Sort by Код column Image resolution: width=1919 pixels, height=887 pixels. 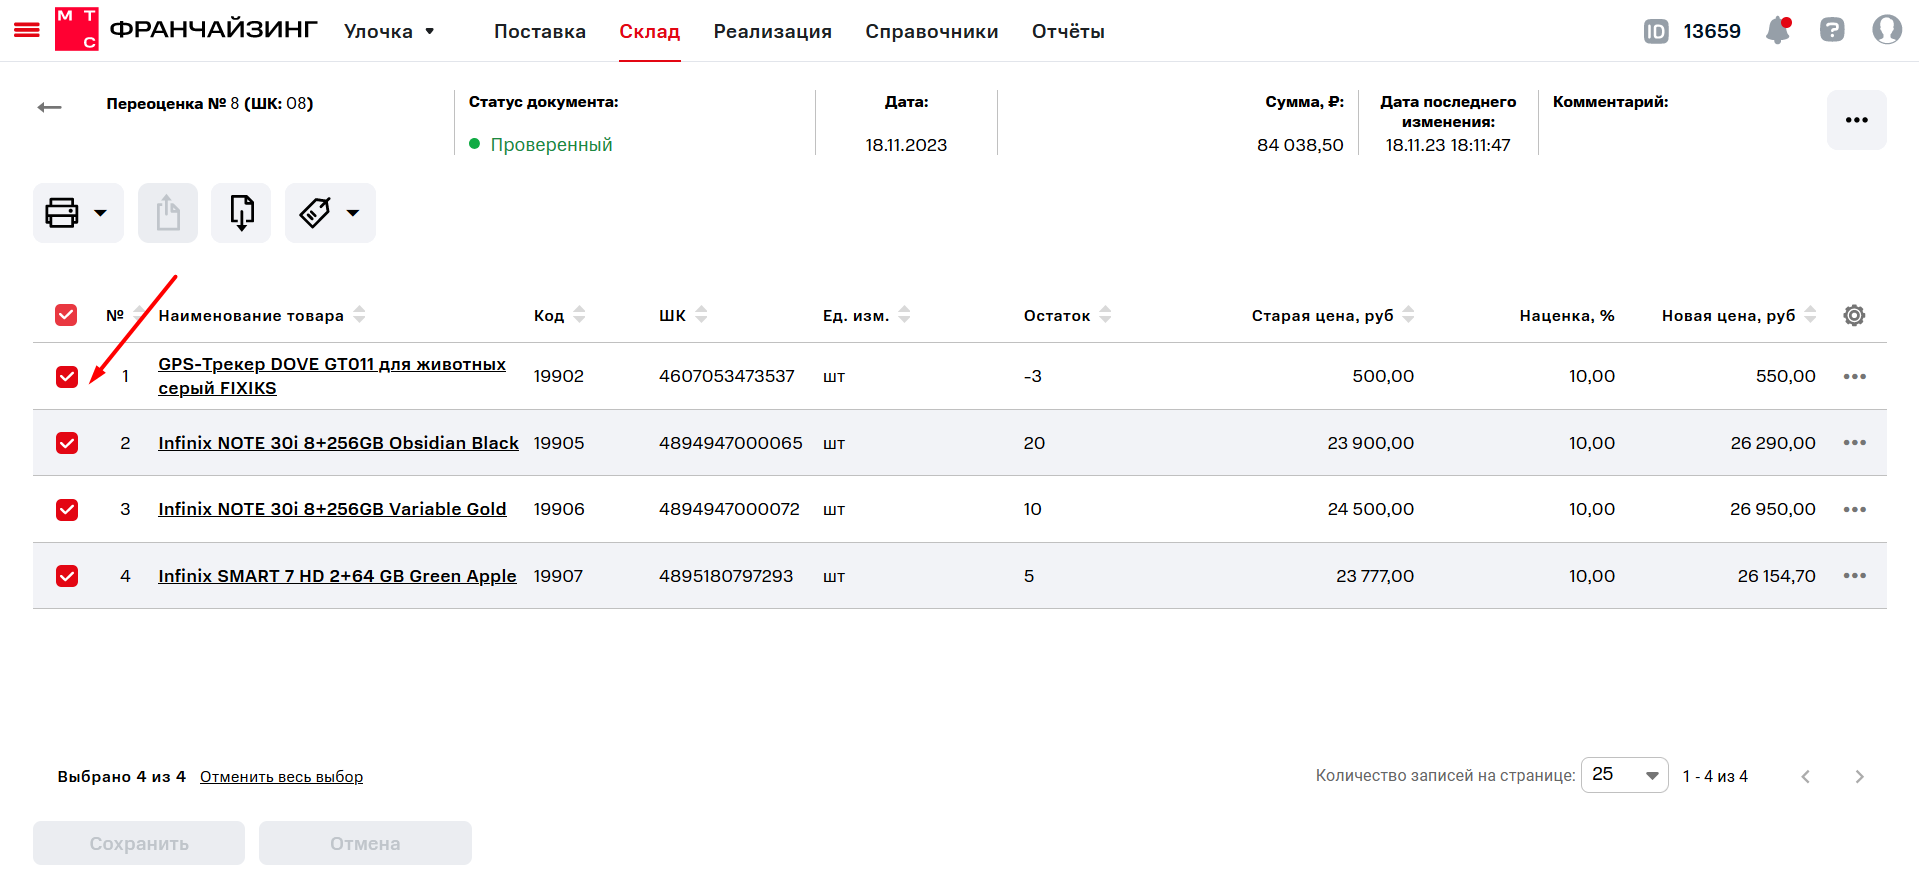pos(580,314)
